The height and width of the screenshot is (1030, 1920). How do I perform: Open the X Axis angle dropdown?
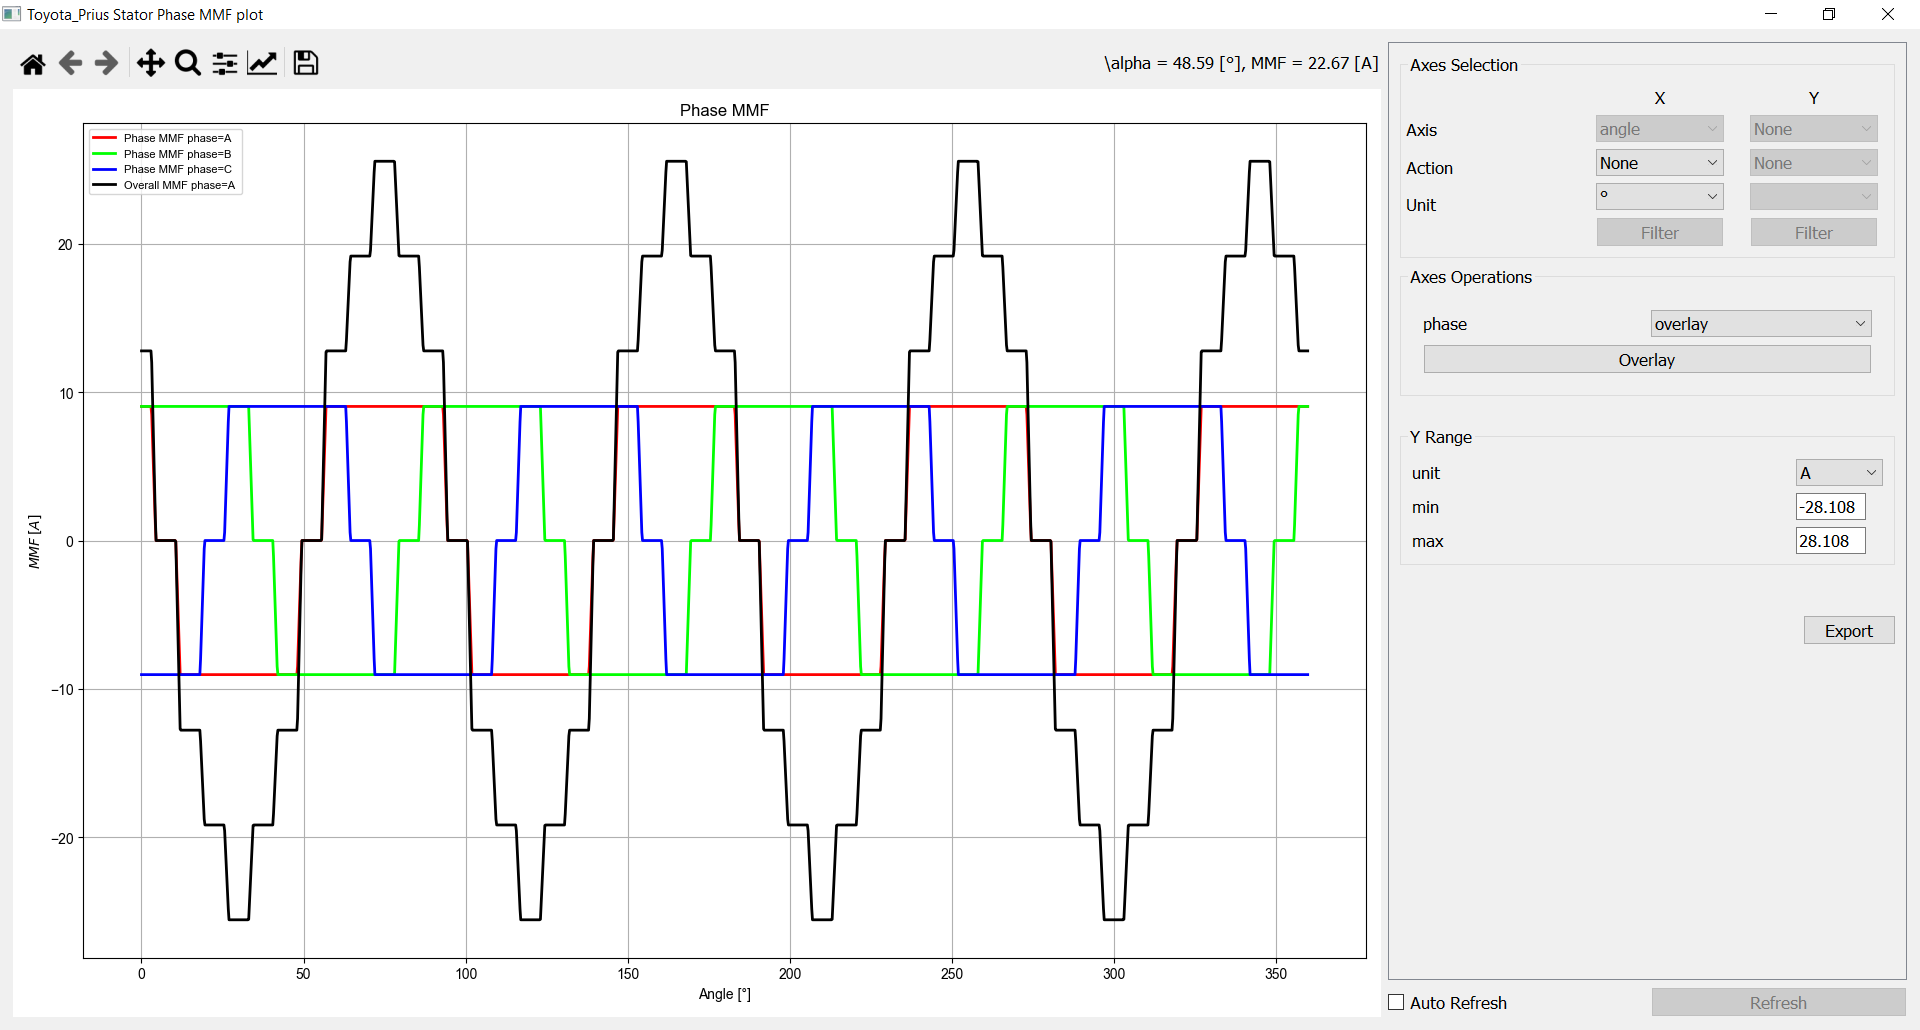1659,129
